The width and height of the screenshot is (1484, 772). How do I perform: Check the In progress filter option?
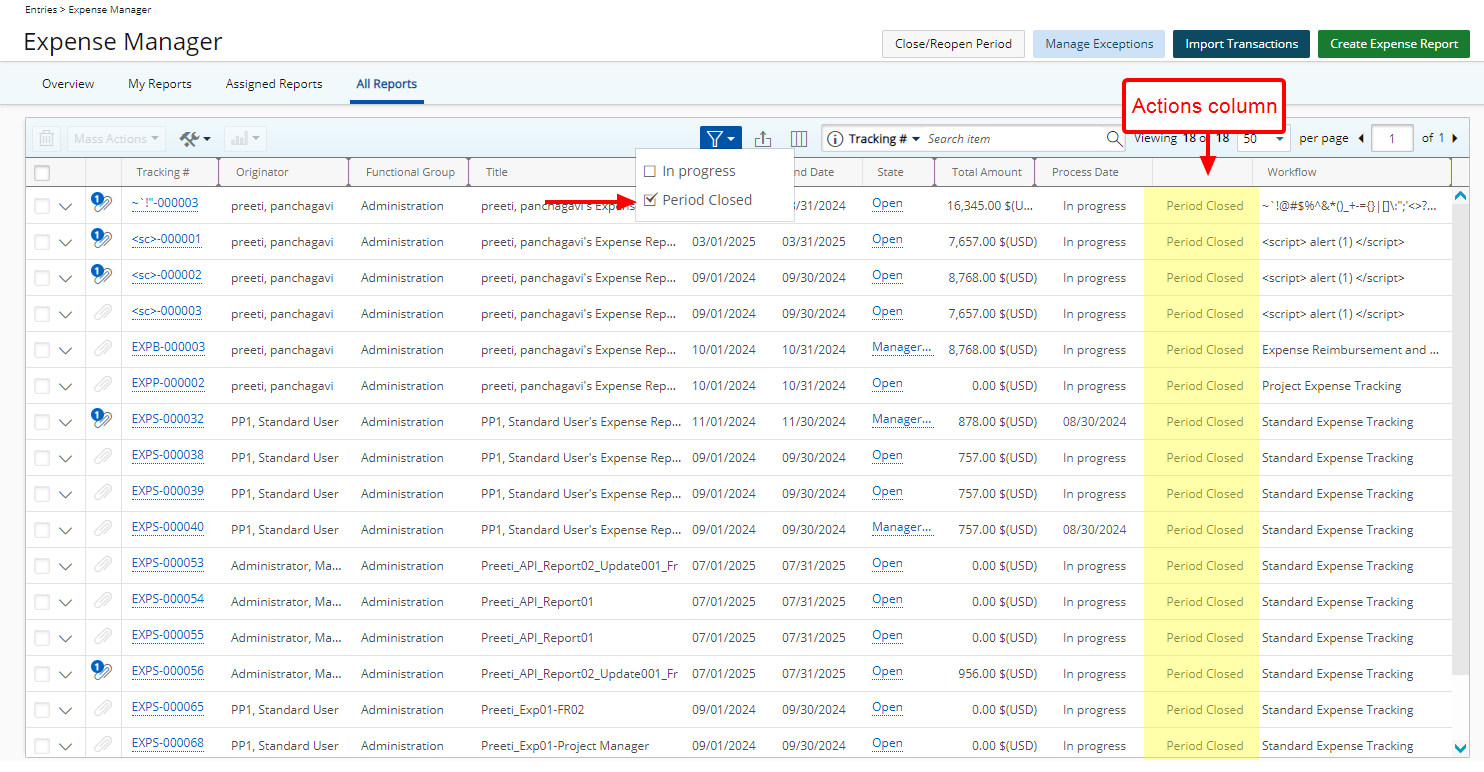(650, 171)
